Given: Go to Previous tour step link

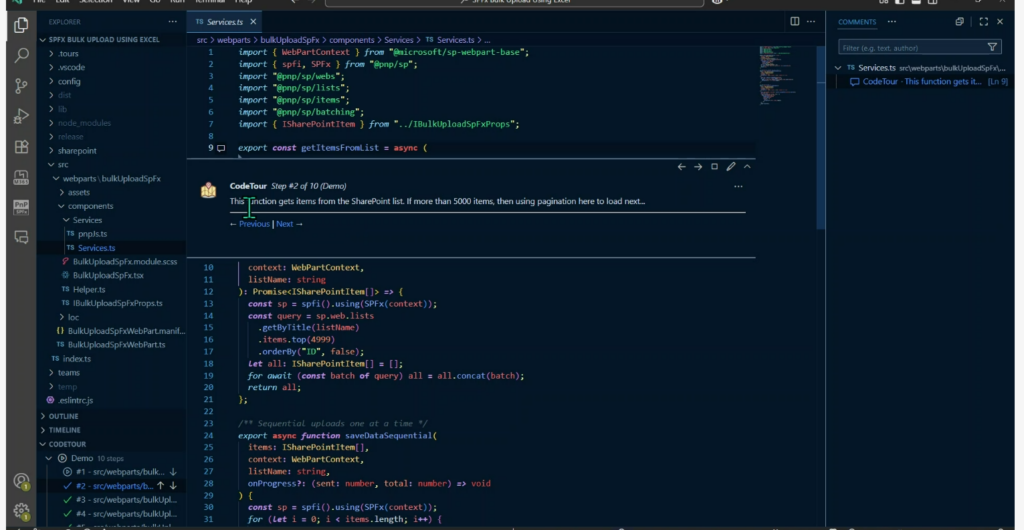Looking at the screenshot, I should pyautogui.click(x=254, y=224).
